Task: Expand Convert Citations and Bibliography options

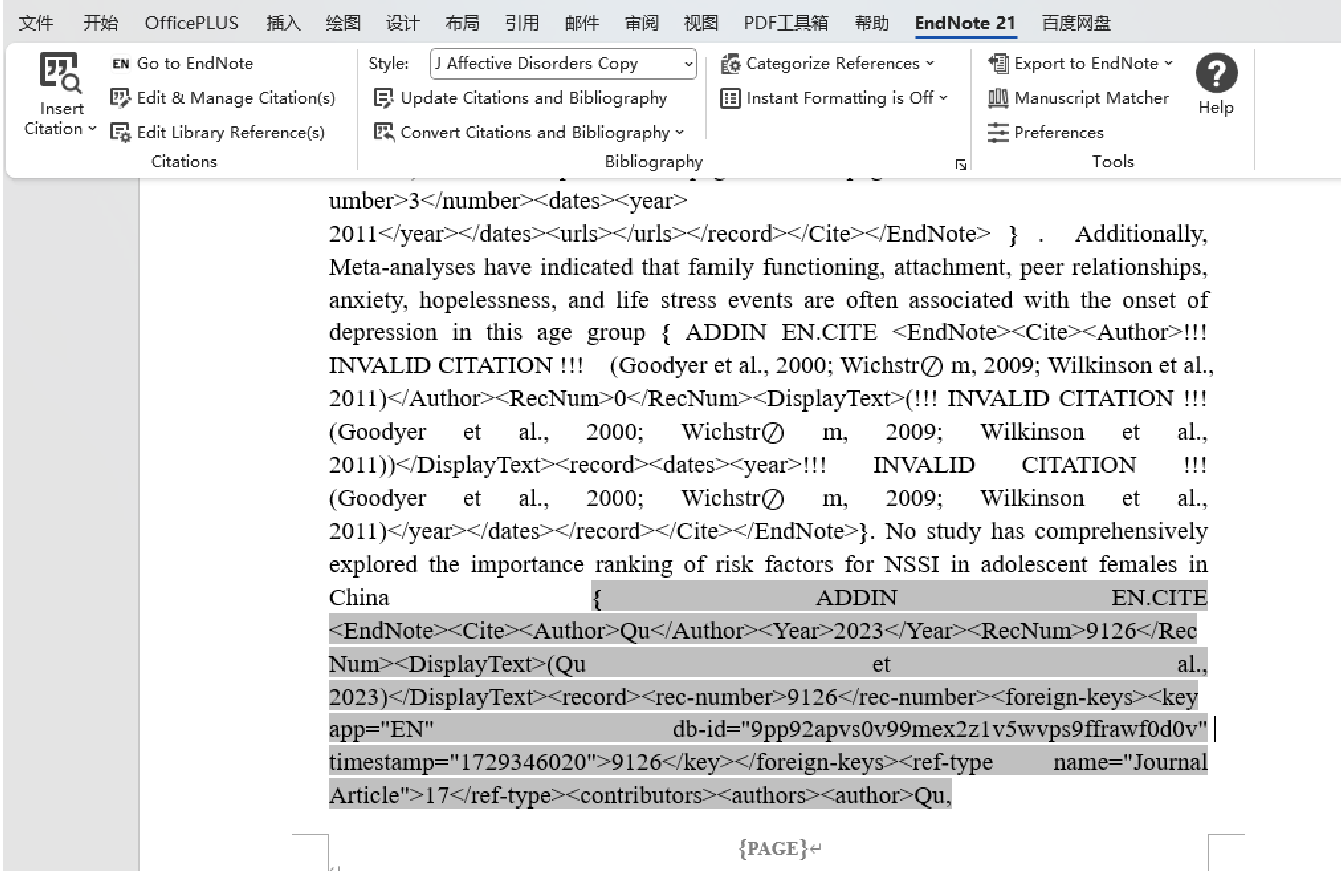Action: 677,131
